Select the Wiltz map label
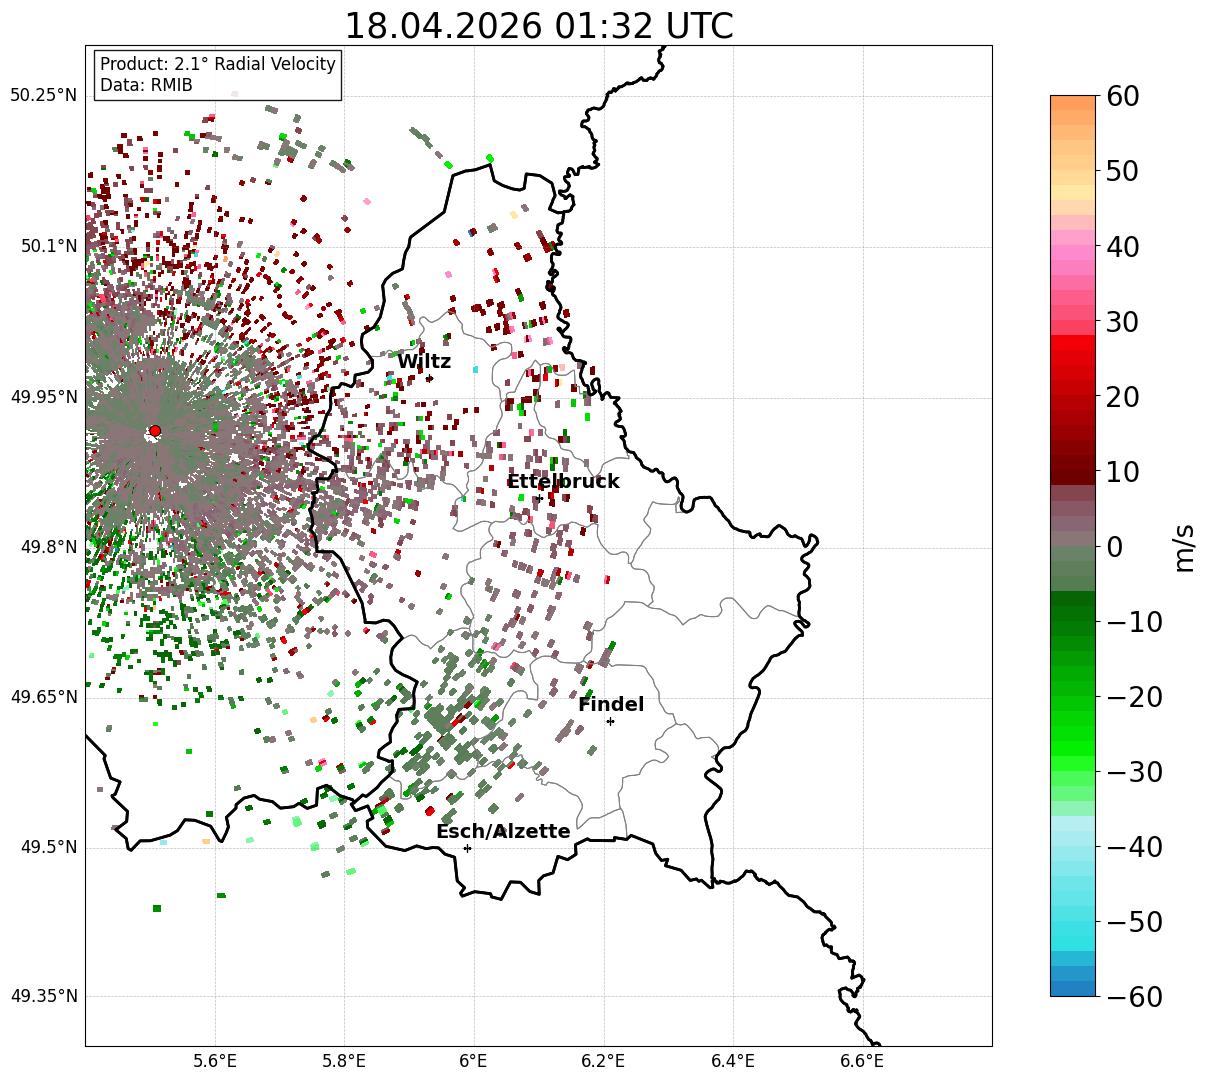Image resolution: width=1207 pixels, height=1081 pixels. click(x=424, y=362)
